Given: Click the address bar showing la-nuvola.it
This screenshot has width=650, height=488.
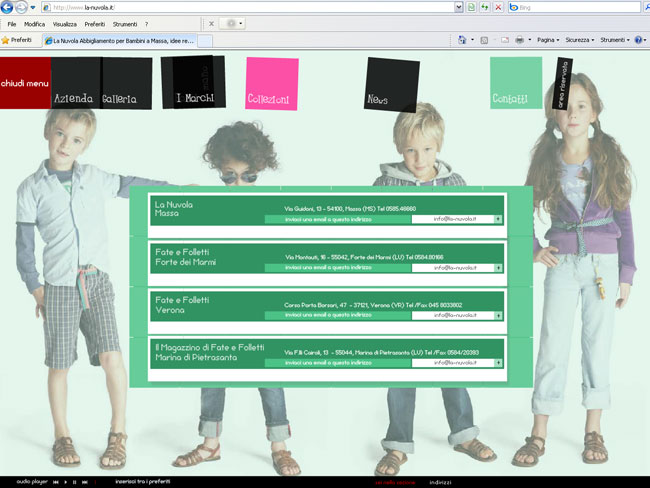Looking at the screenshot, I should point(249,7).
